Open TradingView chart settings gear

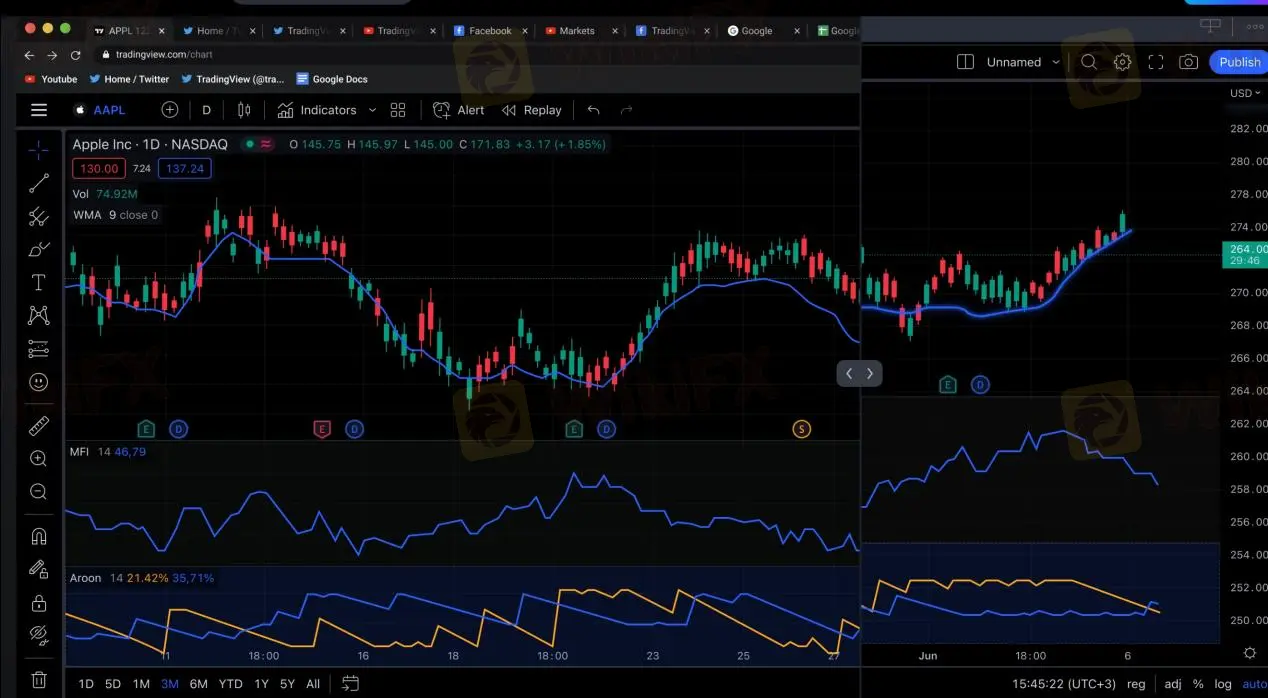point(1122,62)
